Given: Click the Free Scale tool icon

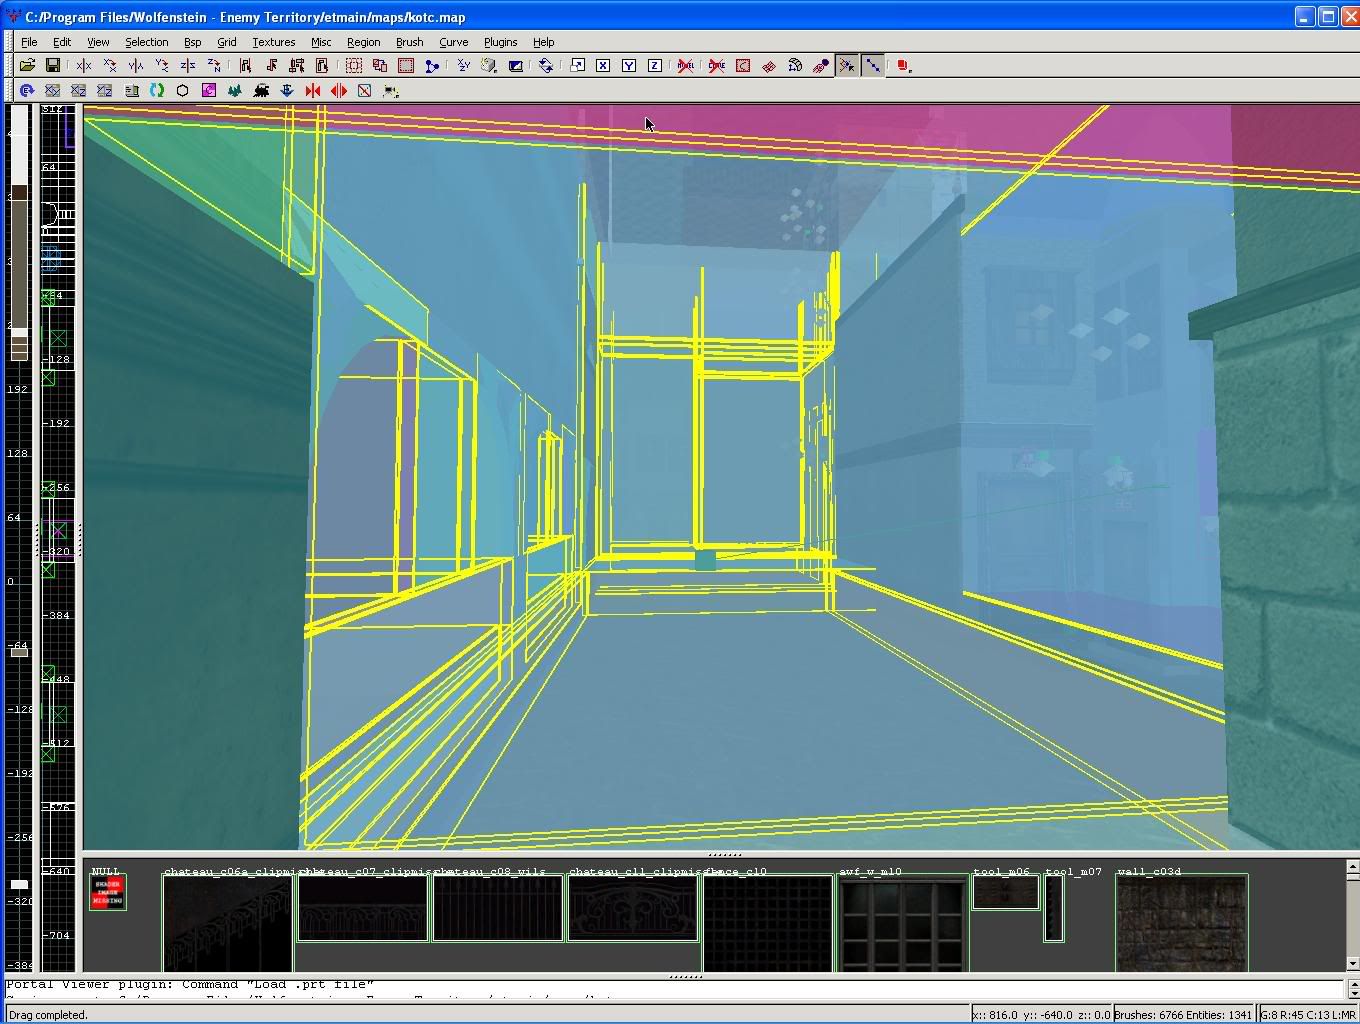Looking at the screenshot, I should point(577,66).
